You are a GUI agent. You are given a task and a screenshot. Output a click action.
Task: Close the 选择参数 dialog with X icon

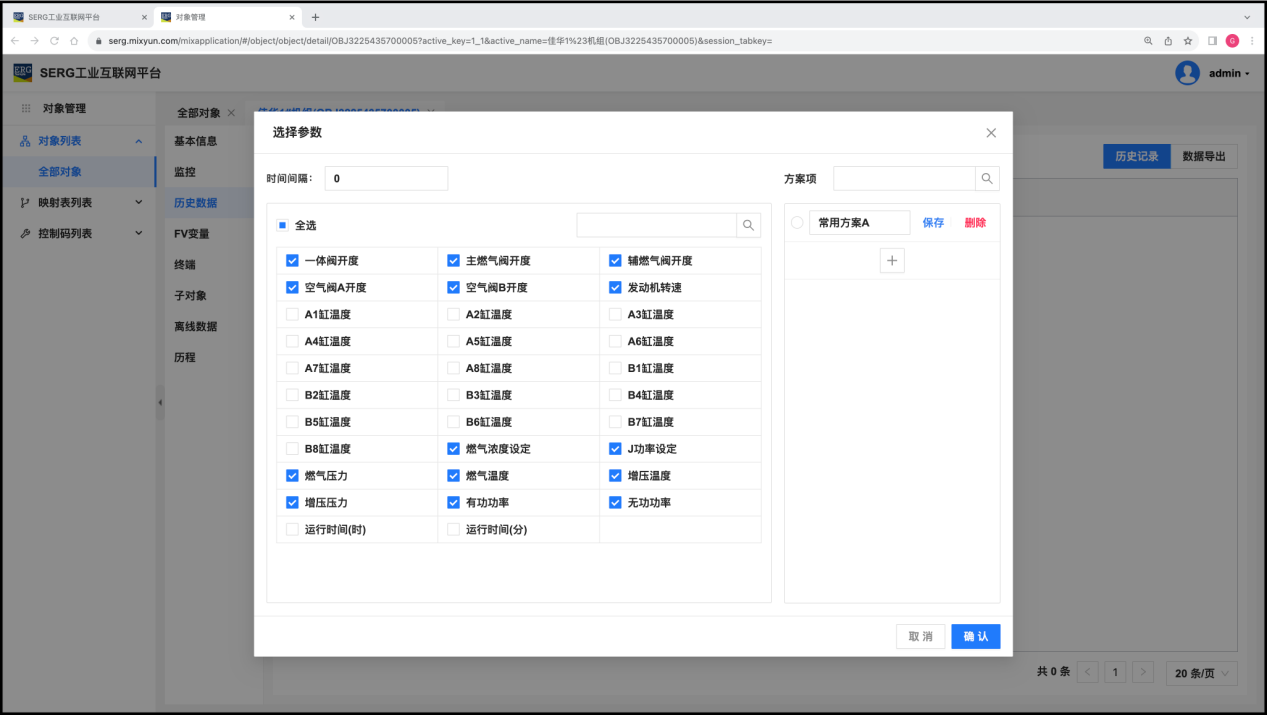point(991,133)
